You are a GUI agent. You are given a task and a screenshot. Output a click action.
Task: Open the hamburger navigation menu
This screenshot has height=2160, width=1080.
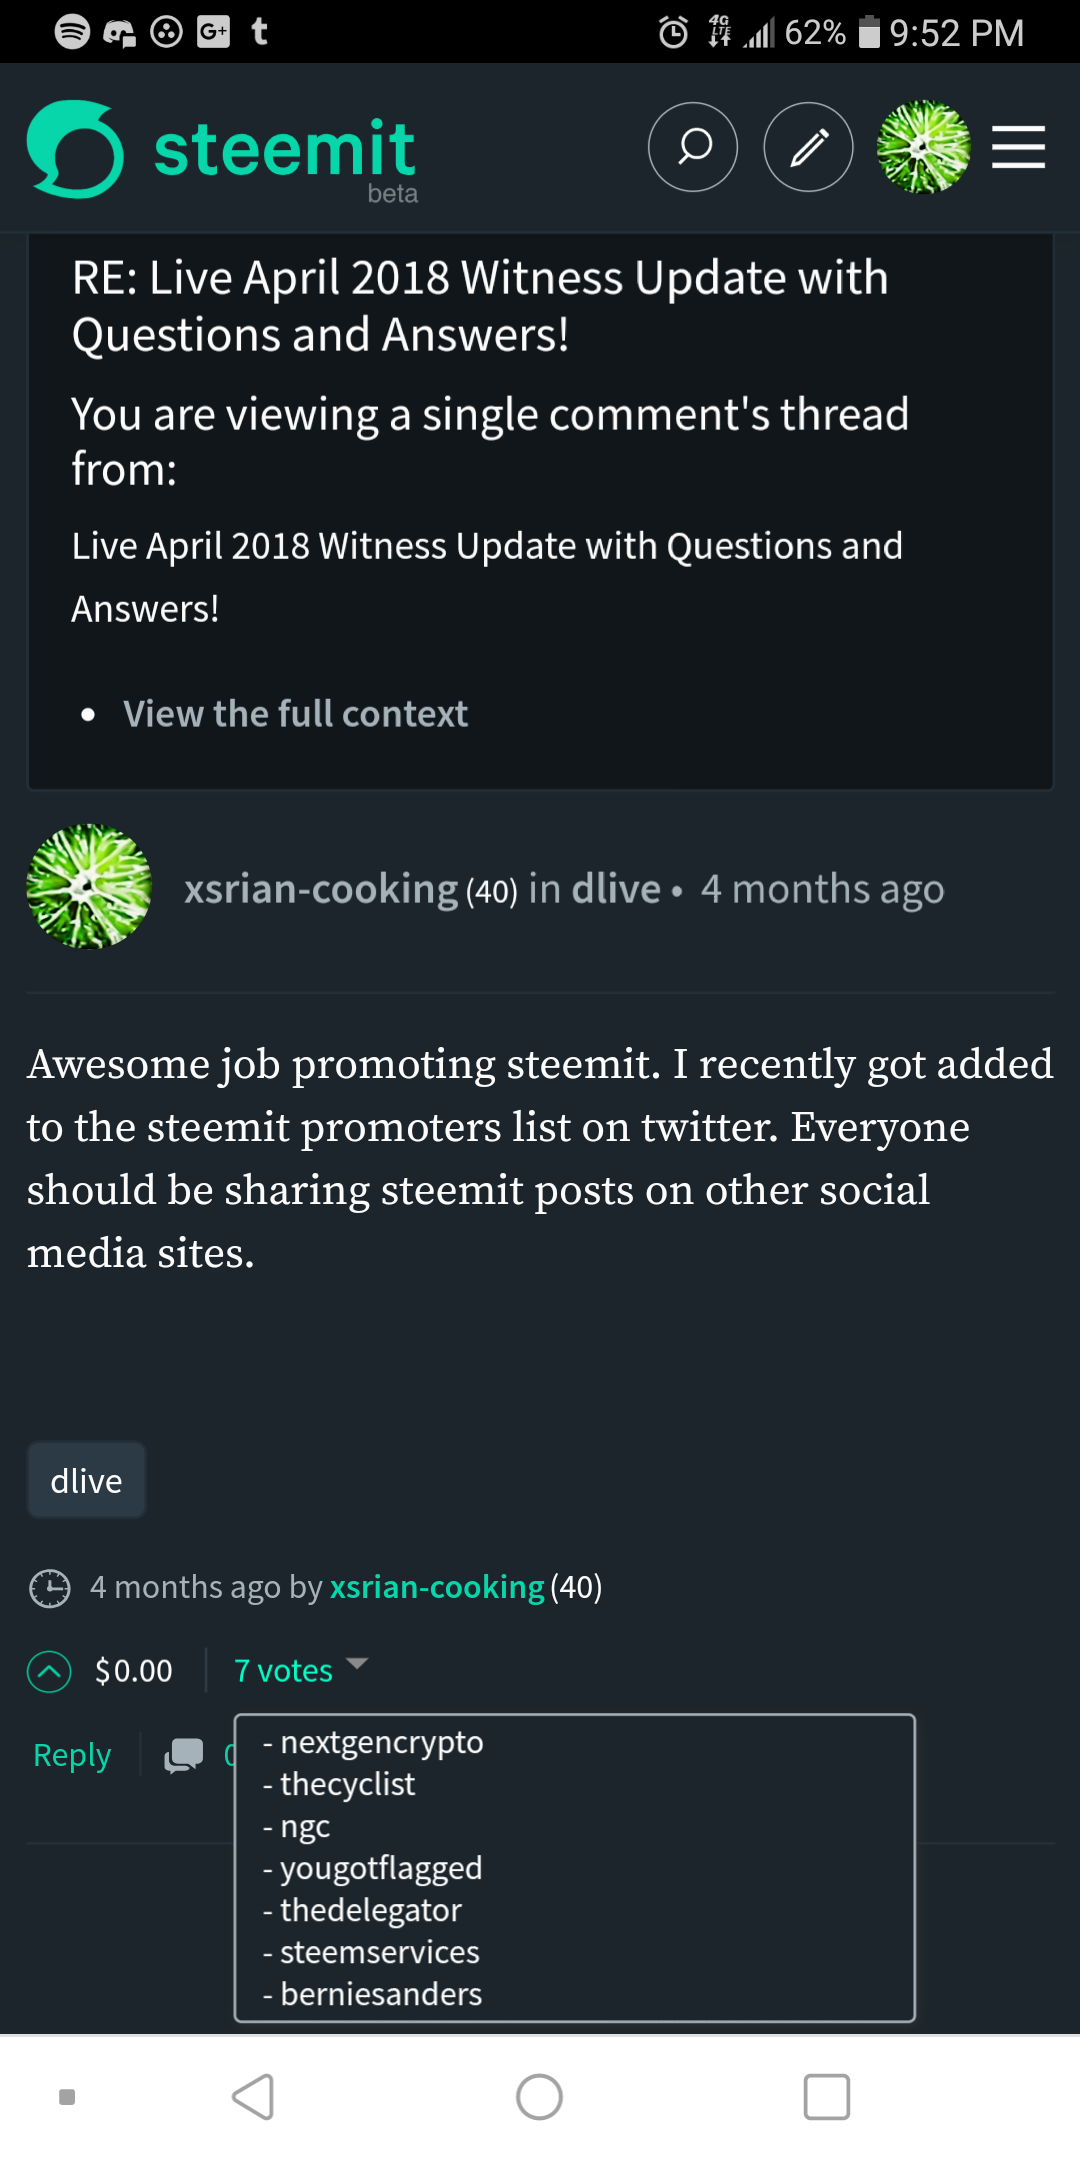[1018, 147]
